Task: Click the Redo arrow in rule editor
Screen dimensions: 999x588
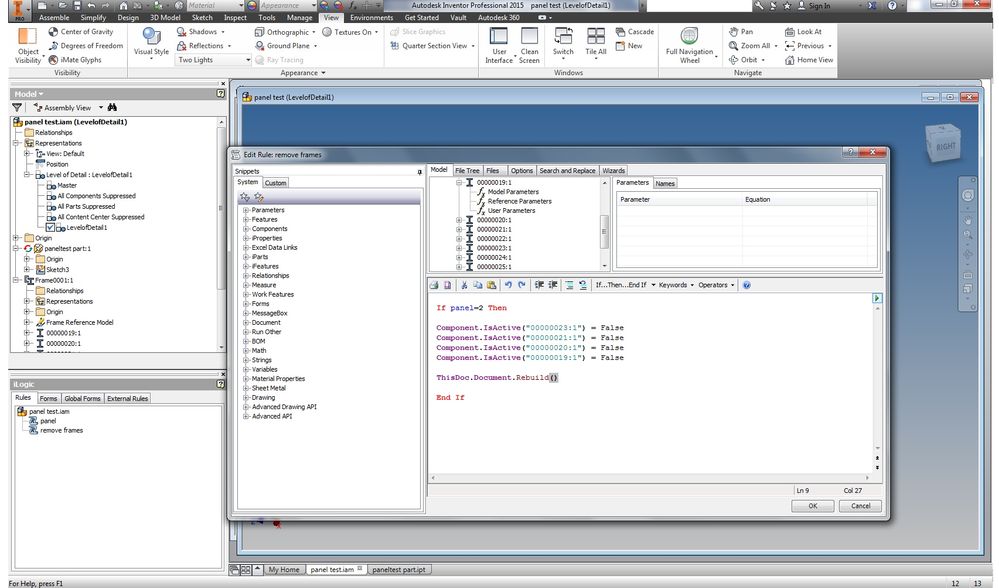Action: [522, 285]
